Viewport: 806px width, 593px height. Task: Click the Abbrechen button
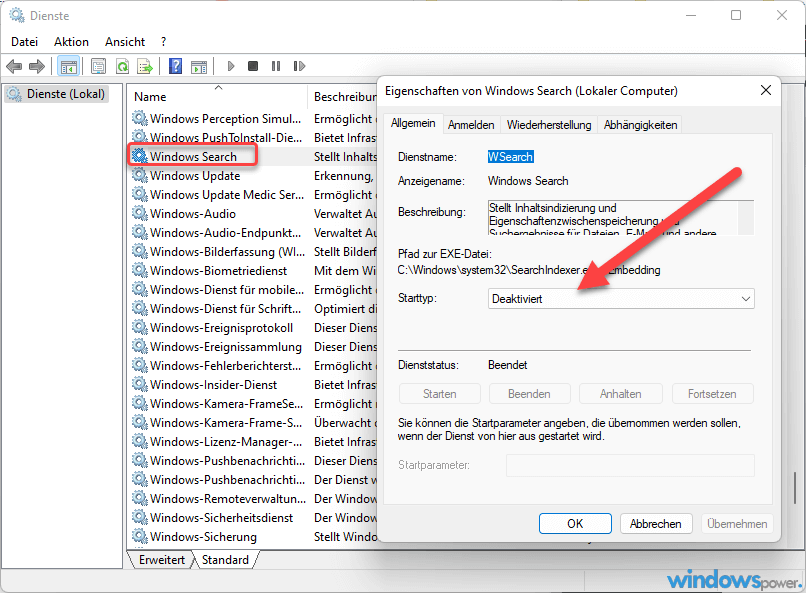pos(656,524)
